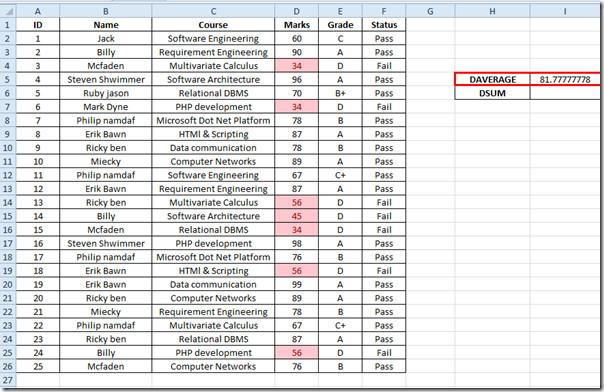Select the Mark Dyne cell

pos(106,107)
